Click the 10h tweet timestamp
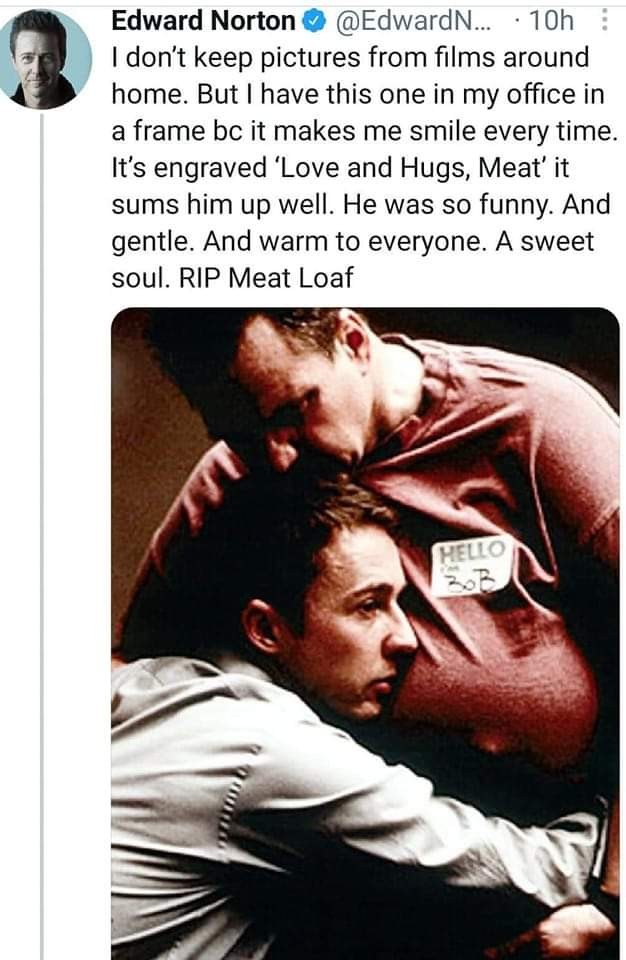The image size is (626, 960). tap(551, 21)
